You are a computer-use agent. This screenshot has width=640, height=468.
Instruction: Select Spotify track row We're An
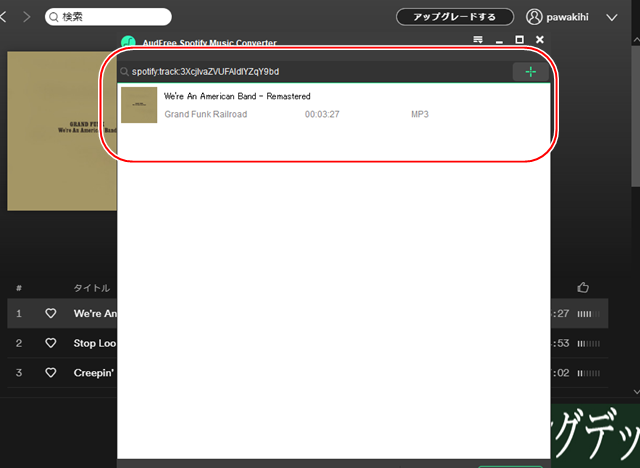[x=62, y=313]
